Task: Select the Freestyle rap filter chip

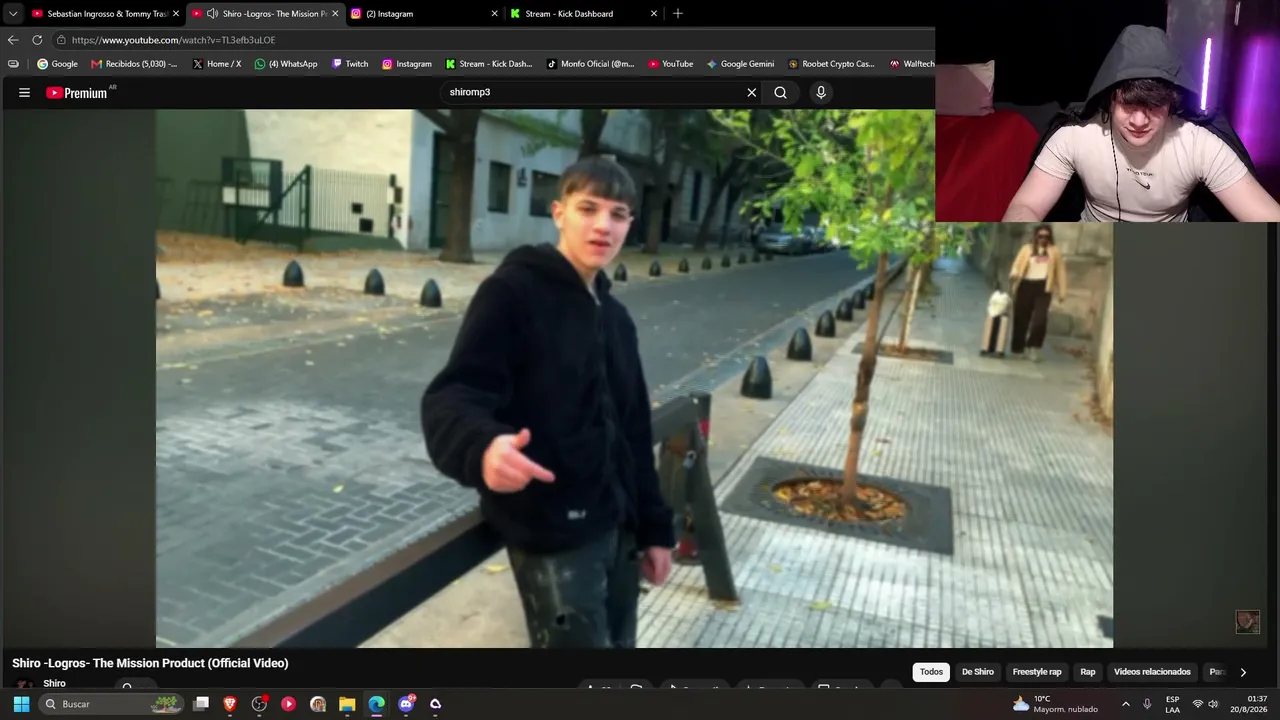Action: click(1037, 672)
